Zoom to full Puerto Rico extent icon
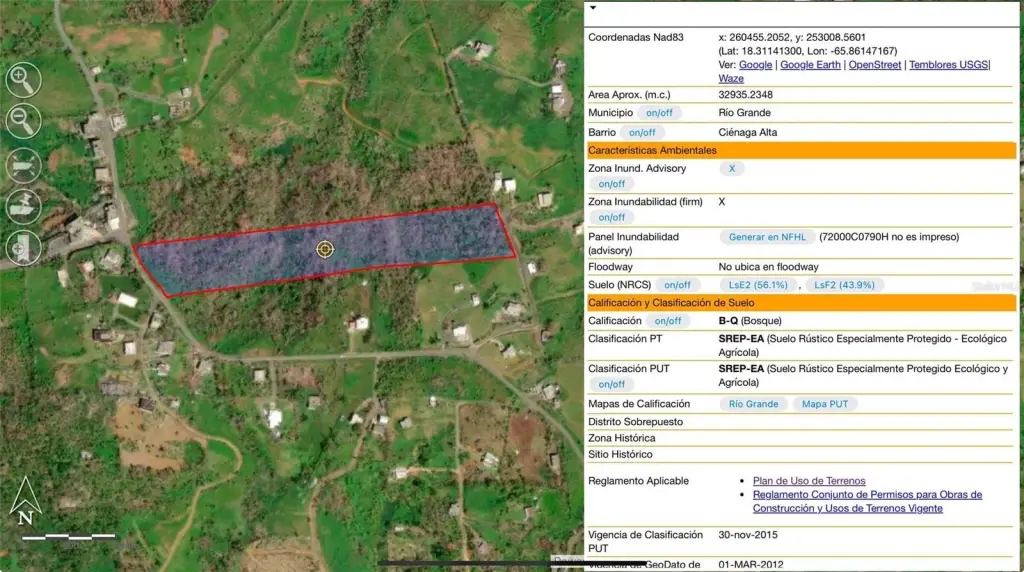The image size is (1024, 572). [23, 164]
